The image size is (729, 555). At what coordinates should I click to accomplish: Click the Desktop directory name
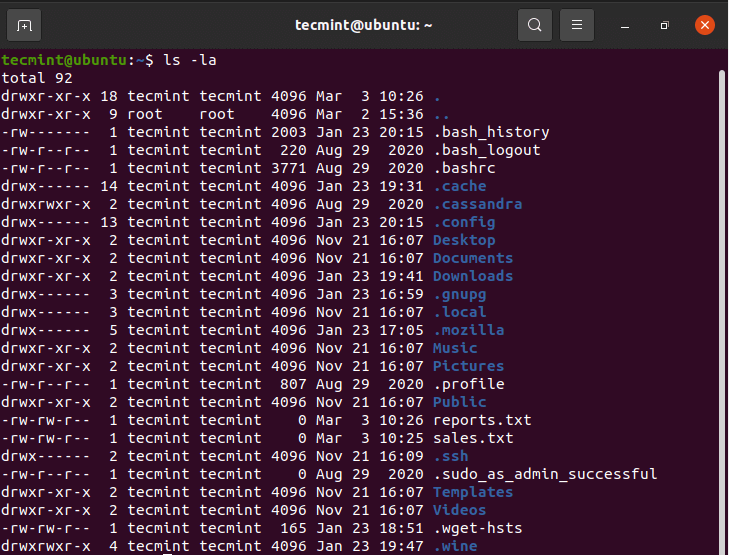tap(464, 240)
